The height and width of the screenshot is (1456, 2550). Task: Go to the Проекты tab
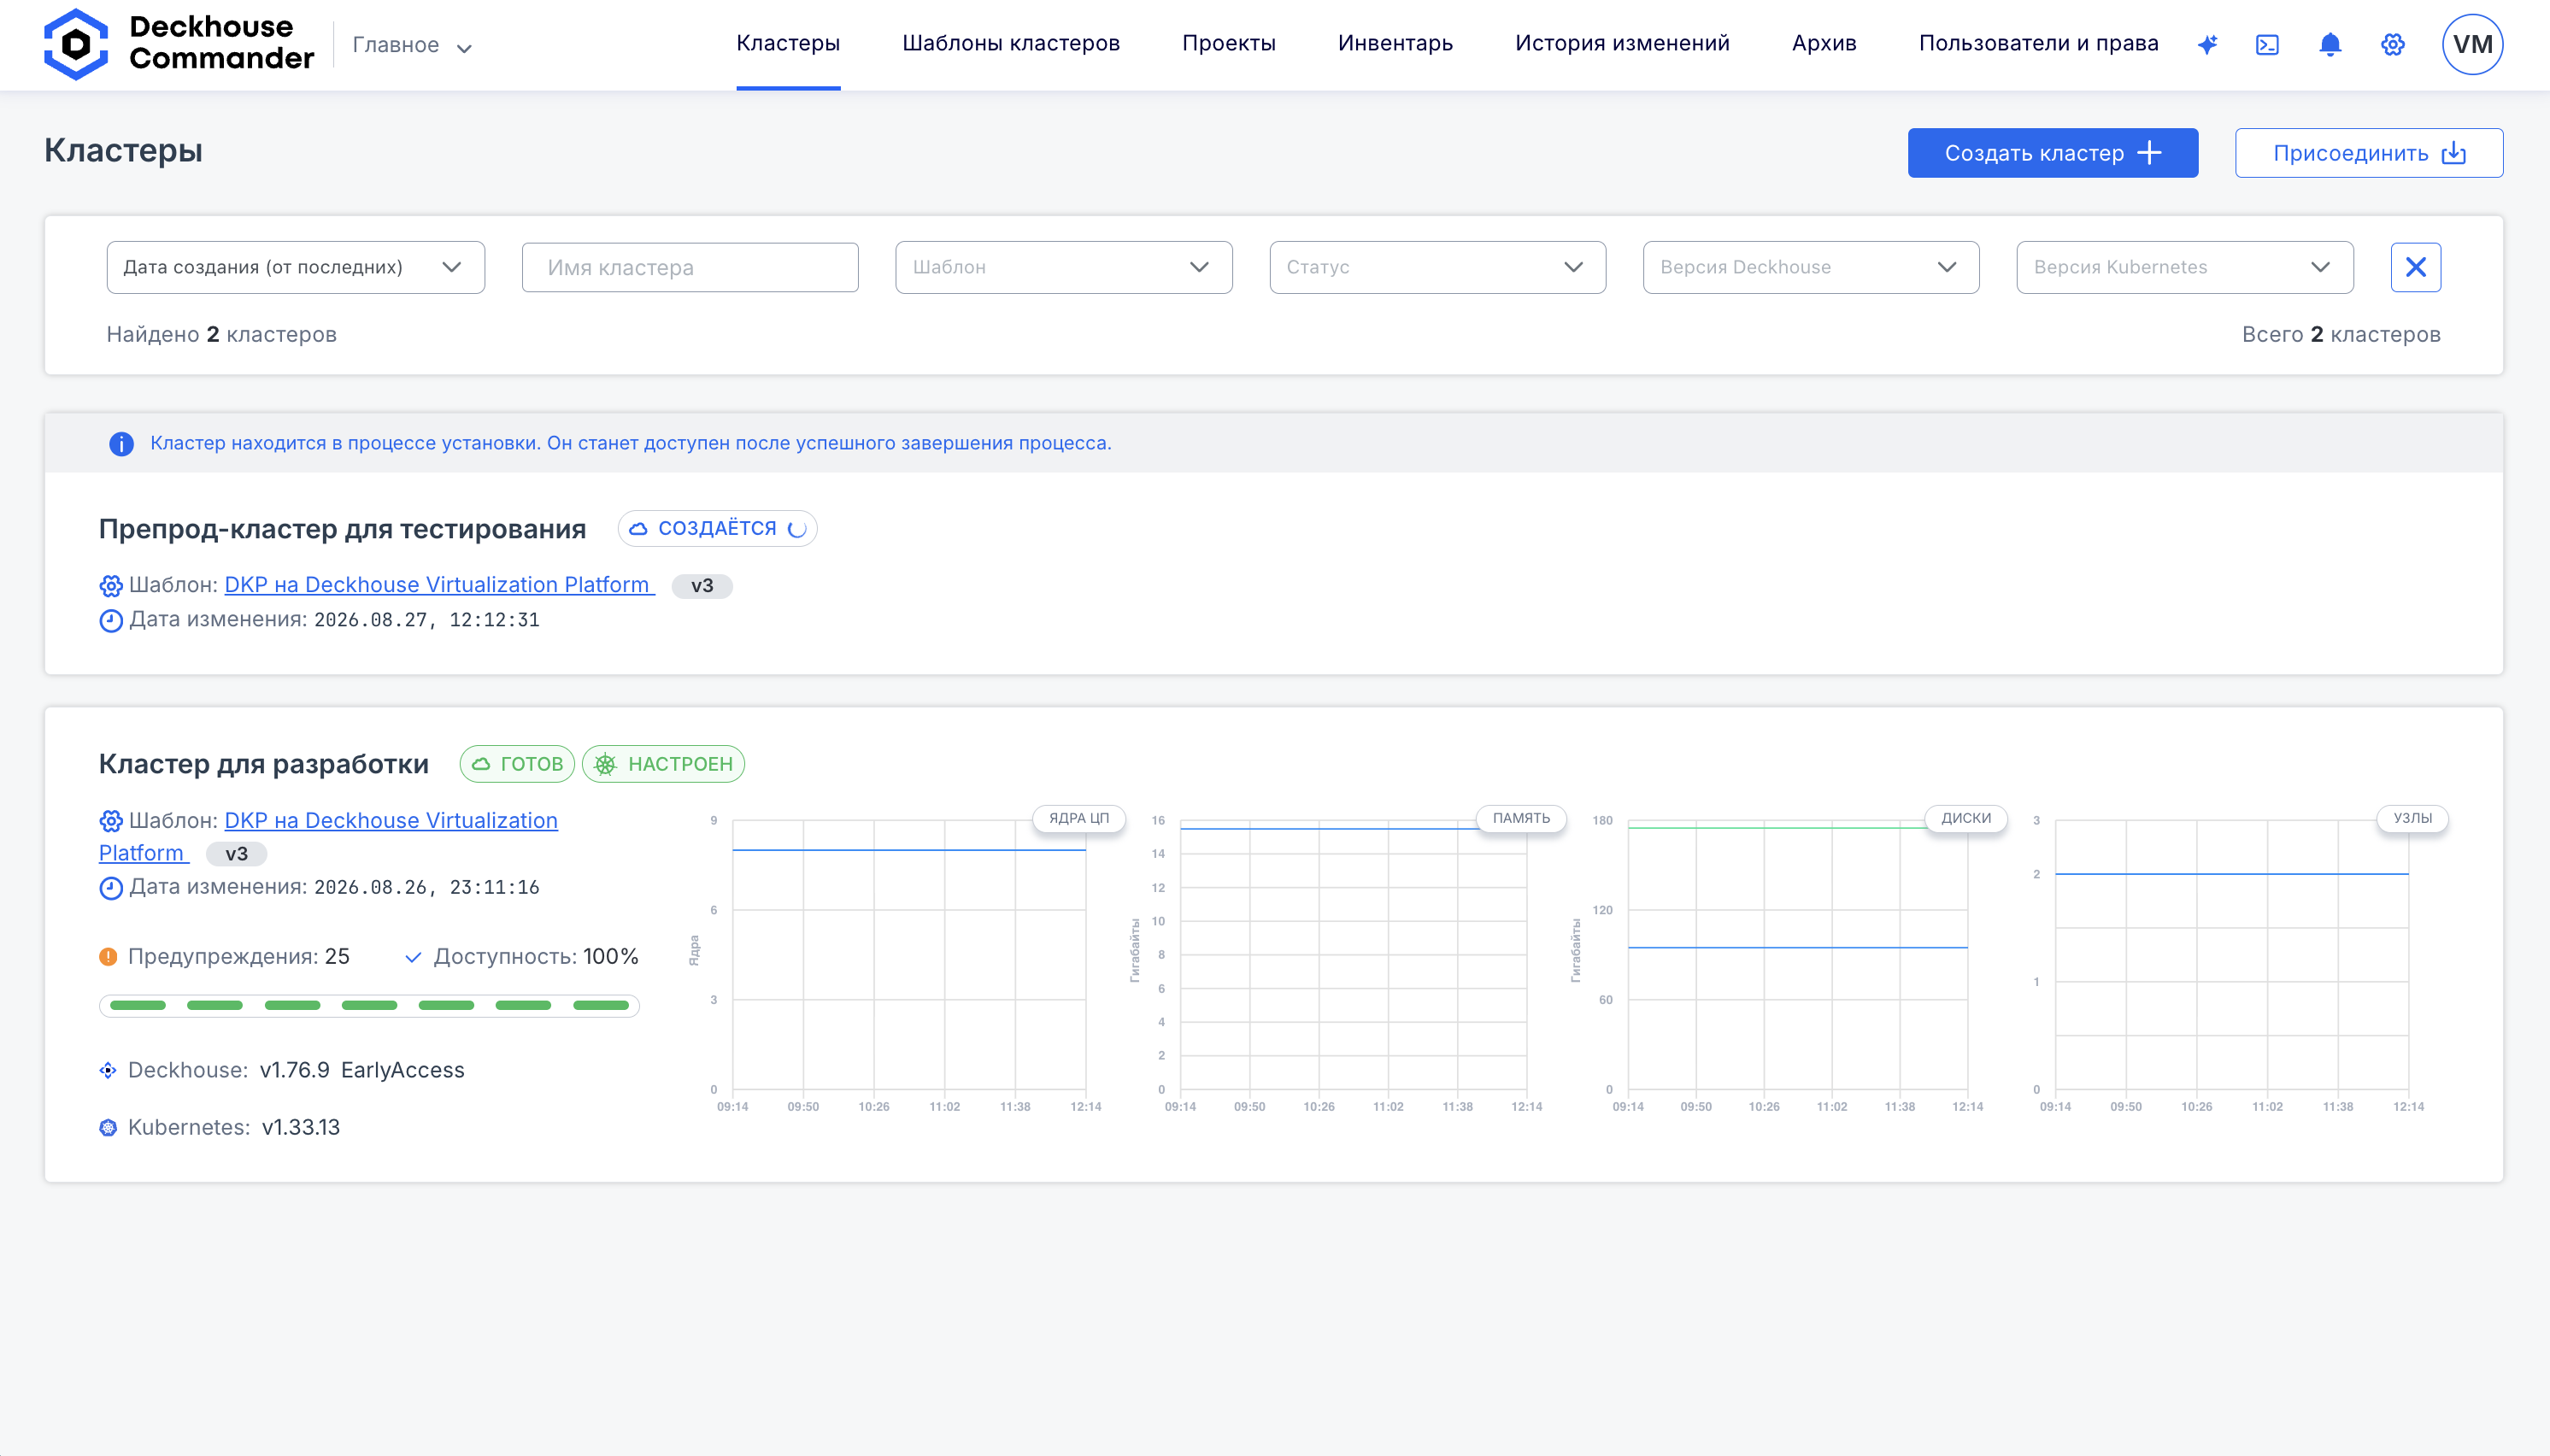click(x=1229, y=44)
